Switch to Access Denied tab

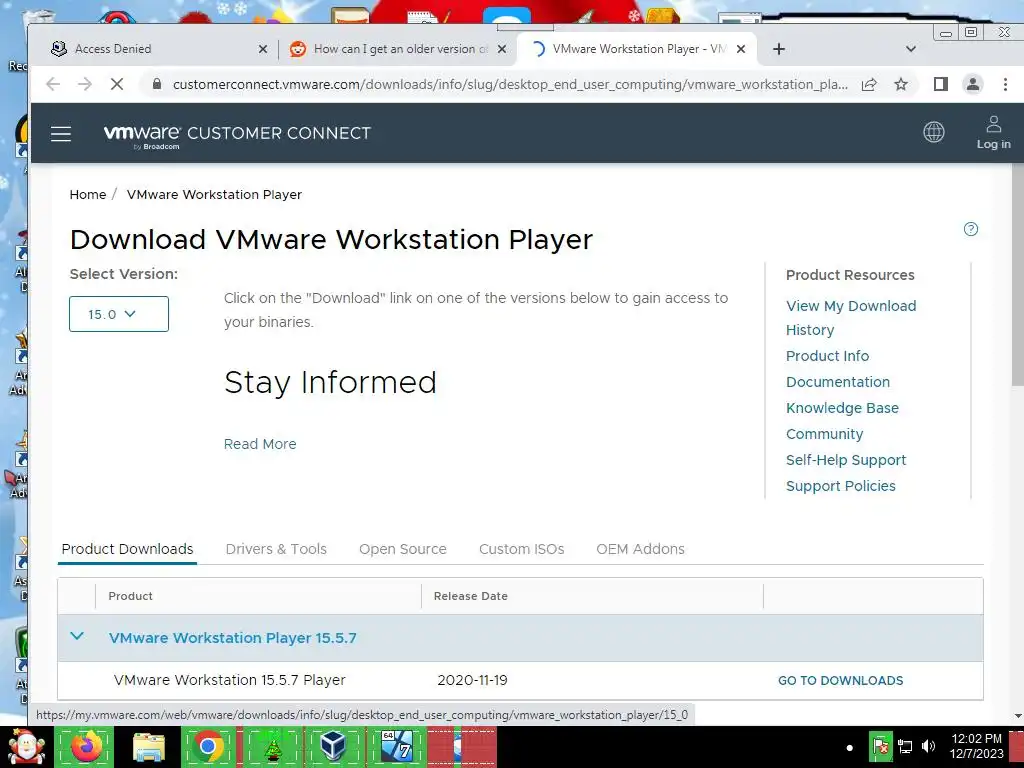pos(158,49)
